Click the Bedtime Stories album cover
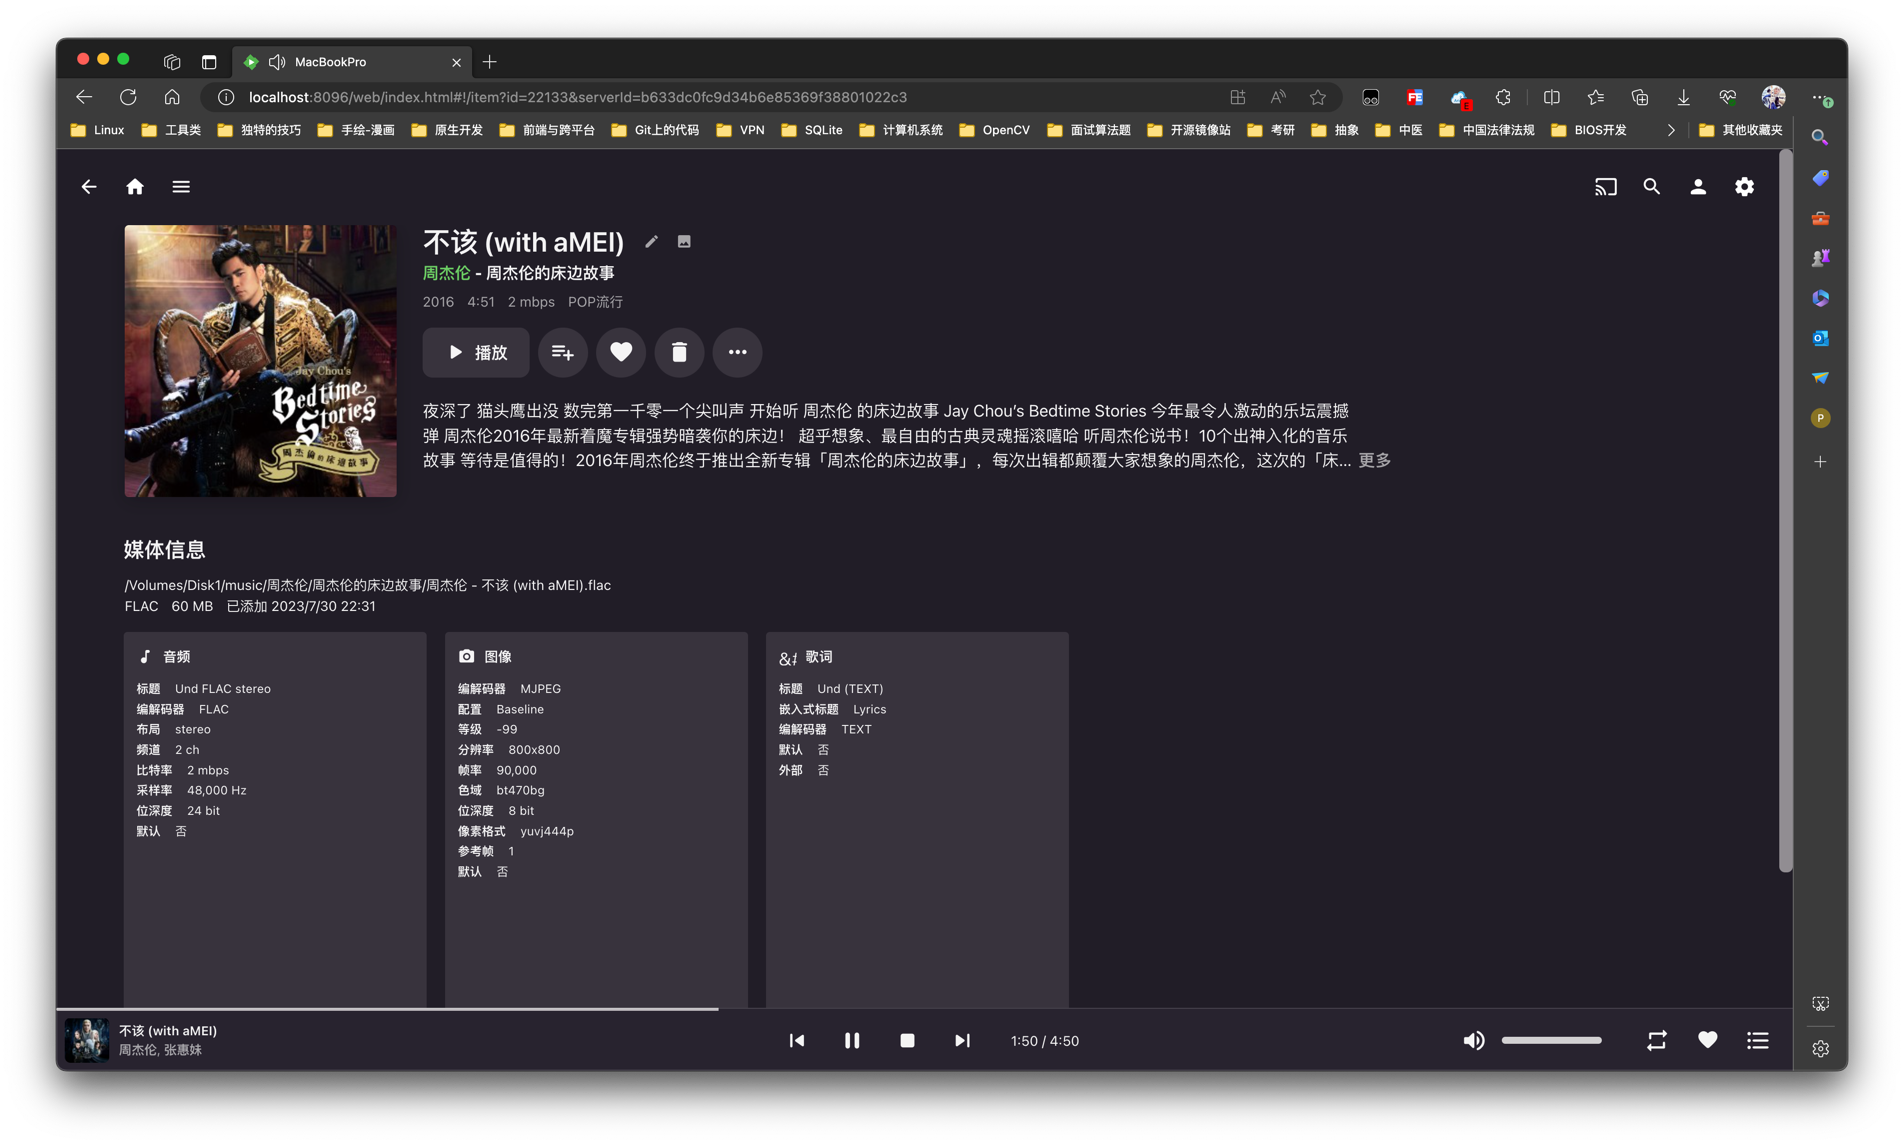The width and height of the screenshot is (1904, 1145). point(260,361)
